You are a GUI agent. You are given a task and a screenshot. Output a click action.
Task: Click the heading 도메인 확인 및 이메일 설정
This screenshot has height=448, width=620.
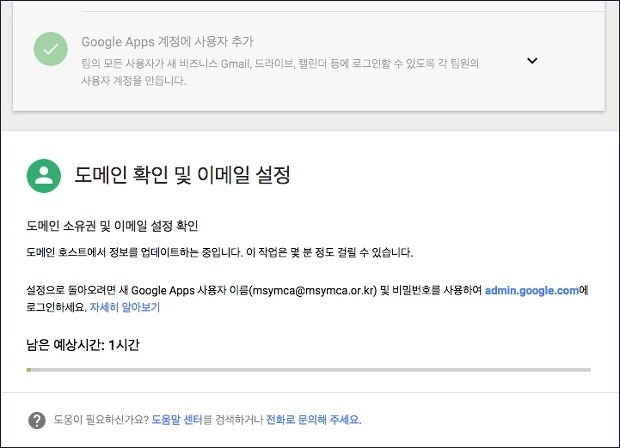click(182, 175)
